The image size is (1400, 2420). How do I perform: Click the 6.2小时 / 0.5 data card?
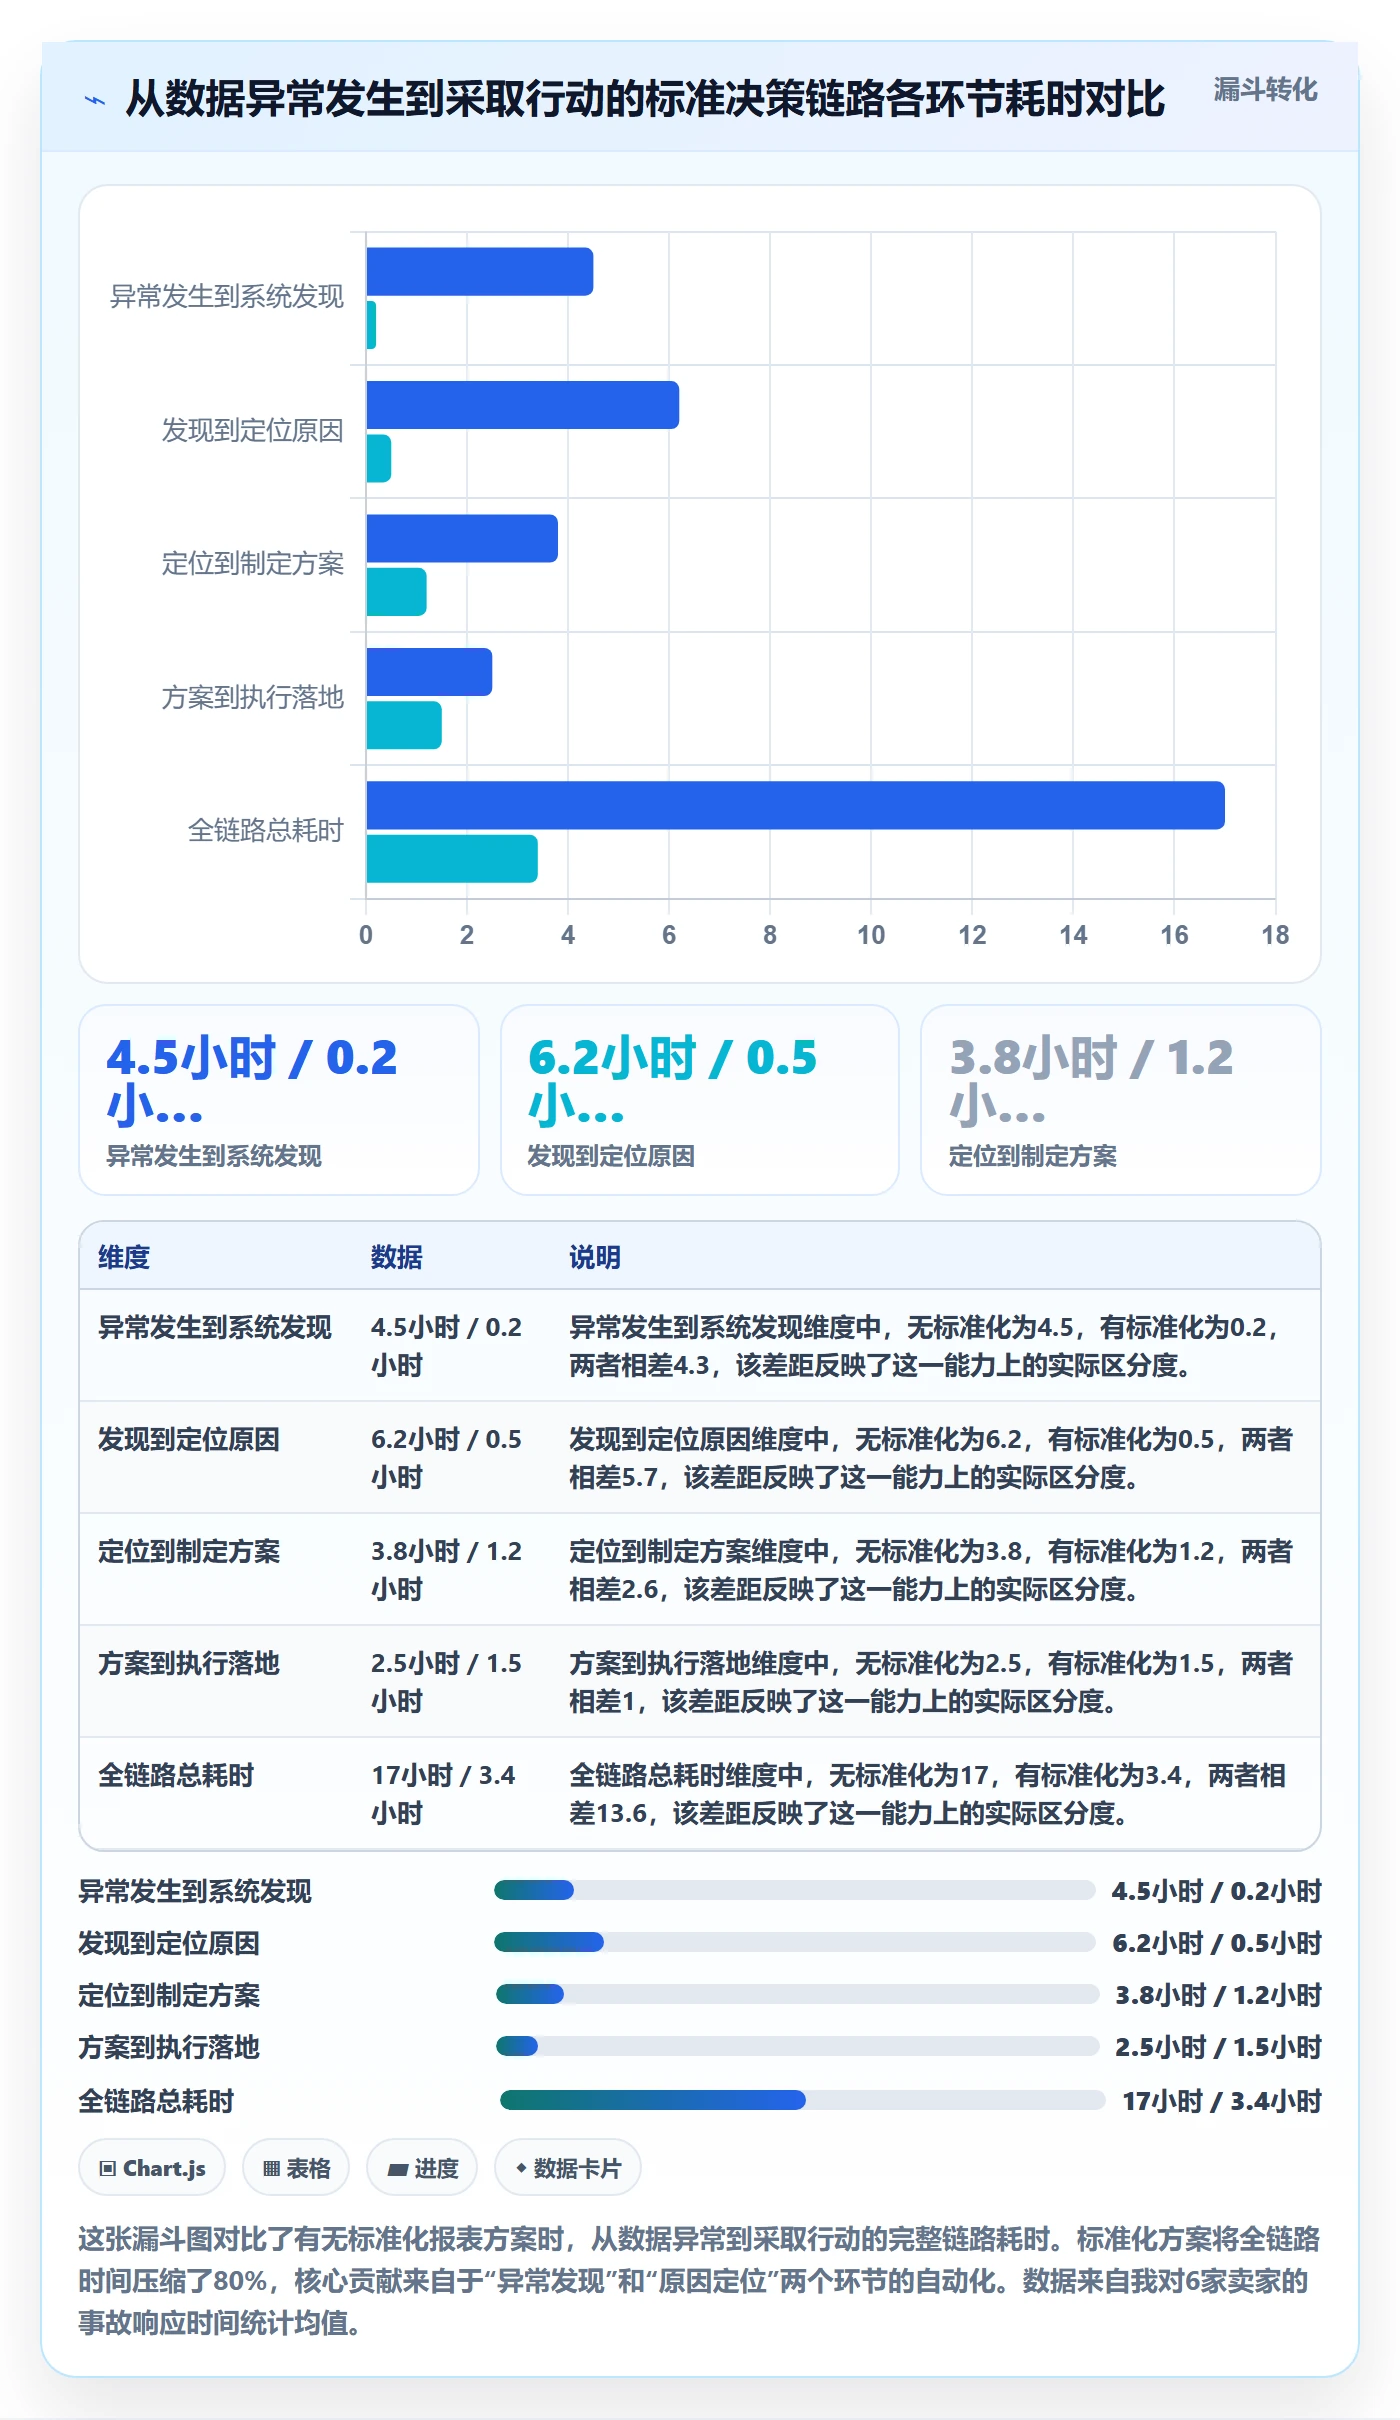[700, 1100]
